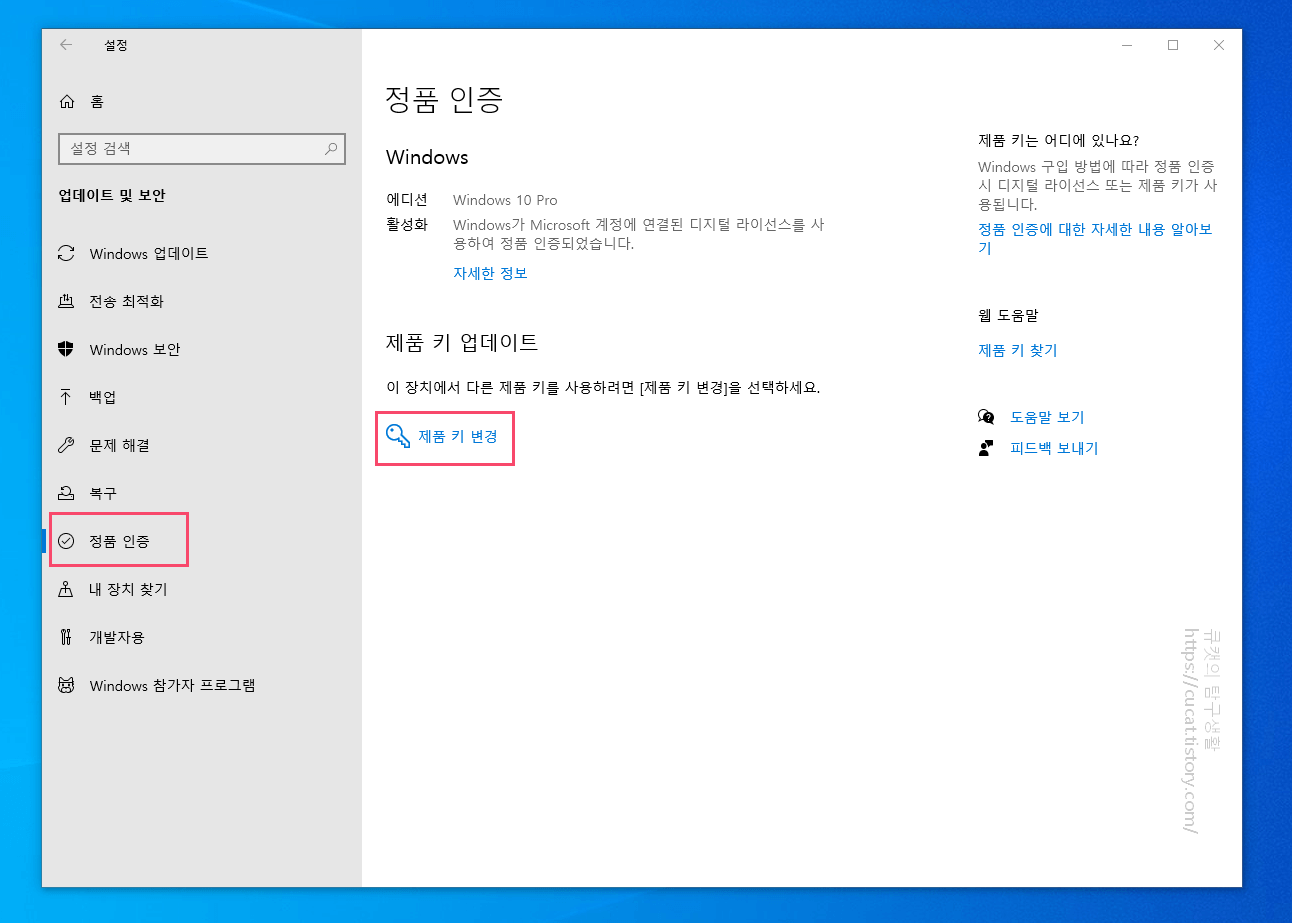Viewport: 1292px width, 923px height.
Task: Click the magnifier icon in the search box
Action: (331, 149)
